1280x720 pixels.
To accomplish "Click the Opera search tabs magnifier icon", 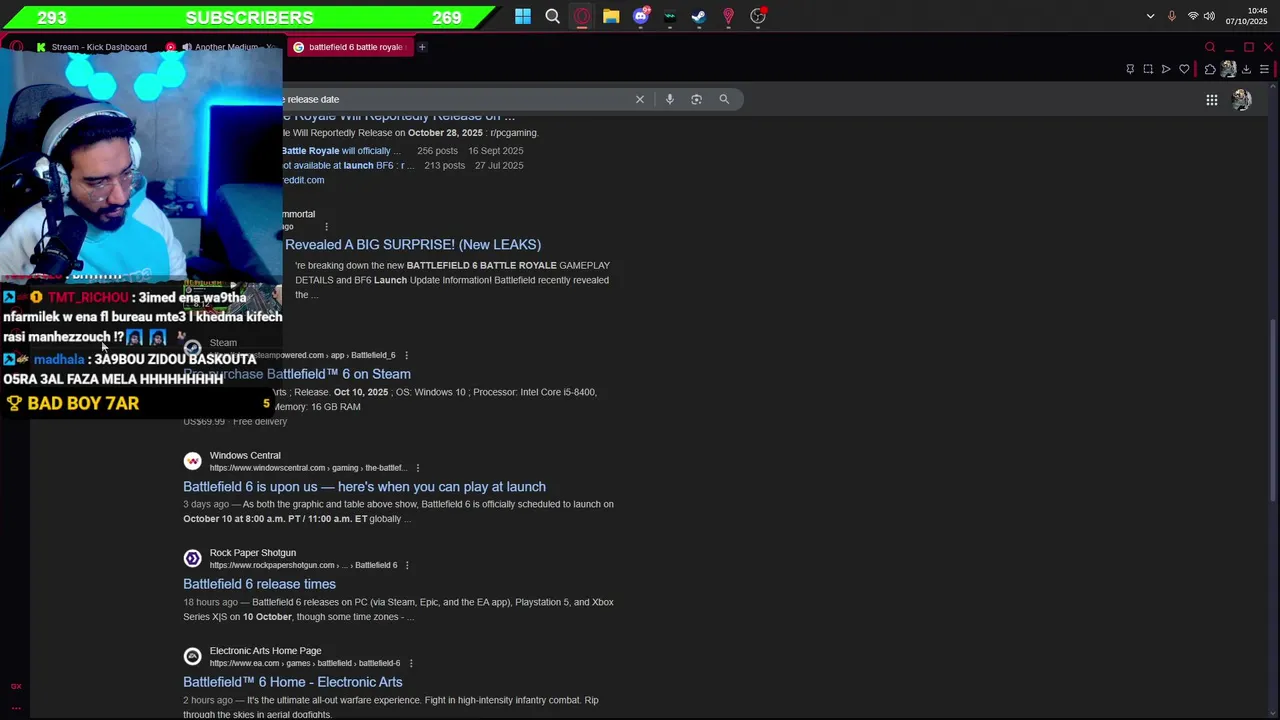I will [x=1210, y=47].
